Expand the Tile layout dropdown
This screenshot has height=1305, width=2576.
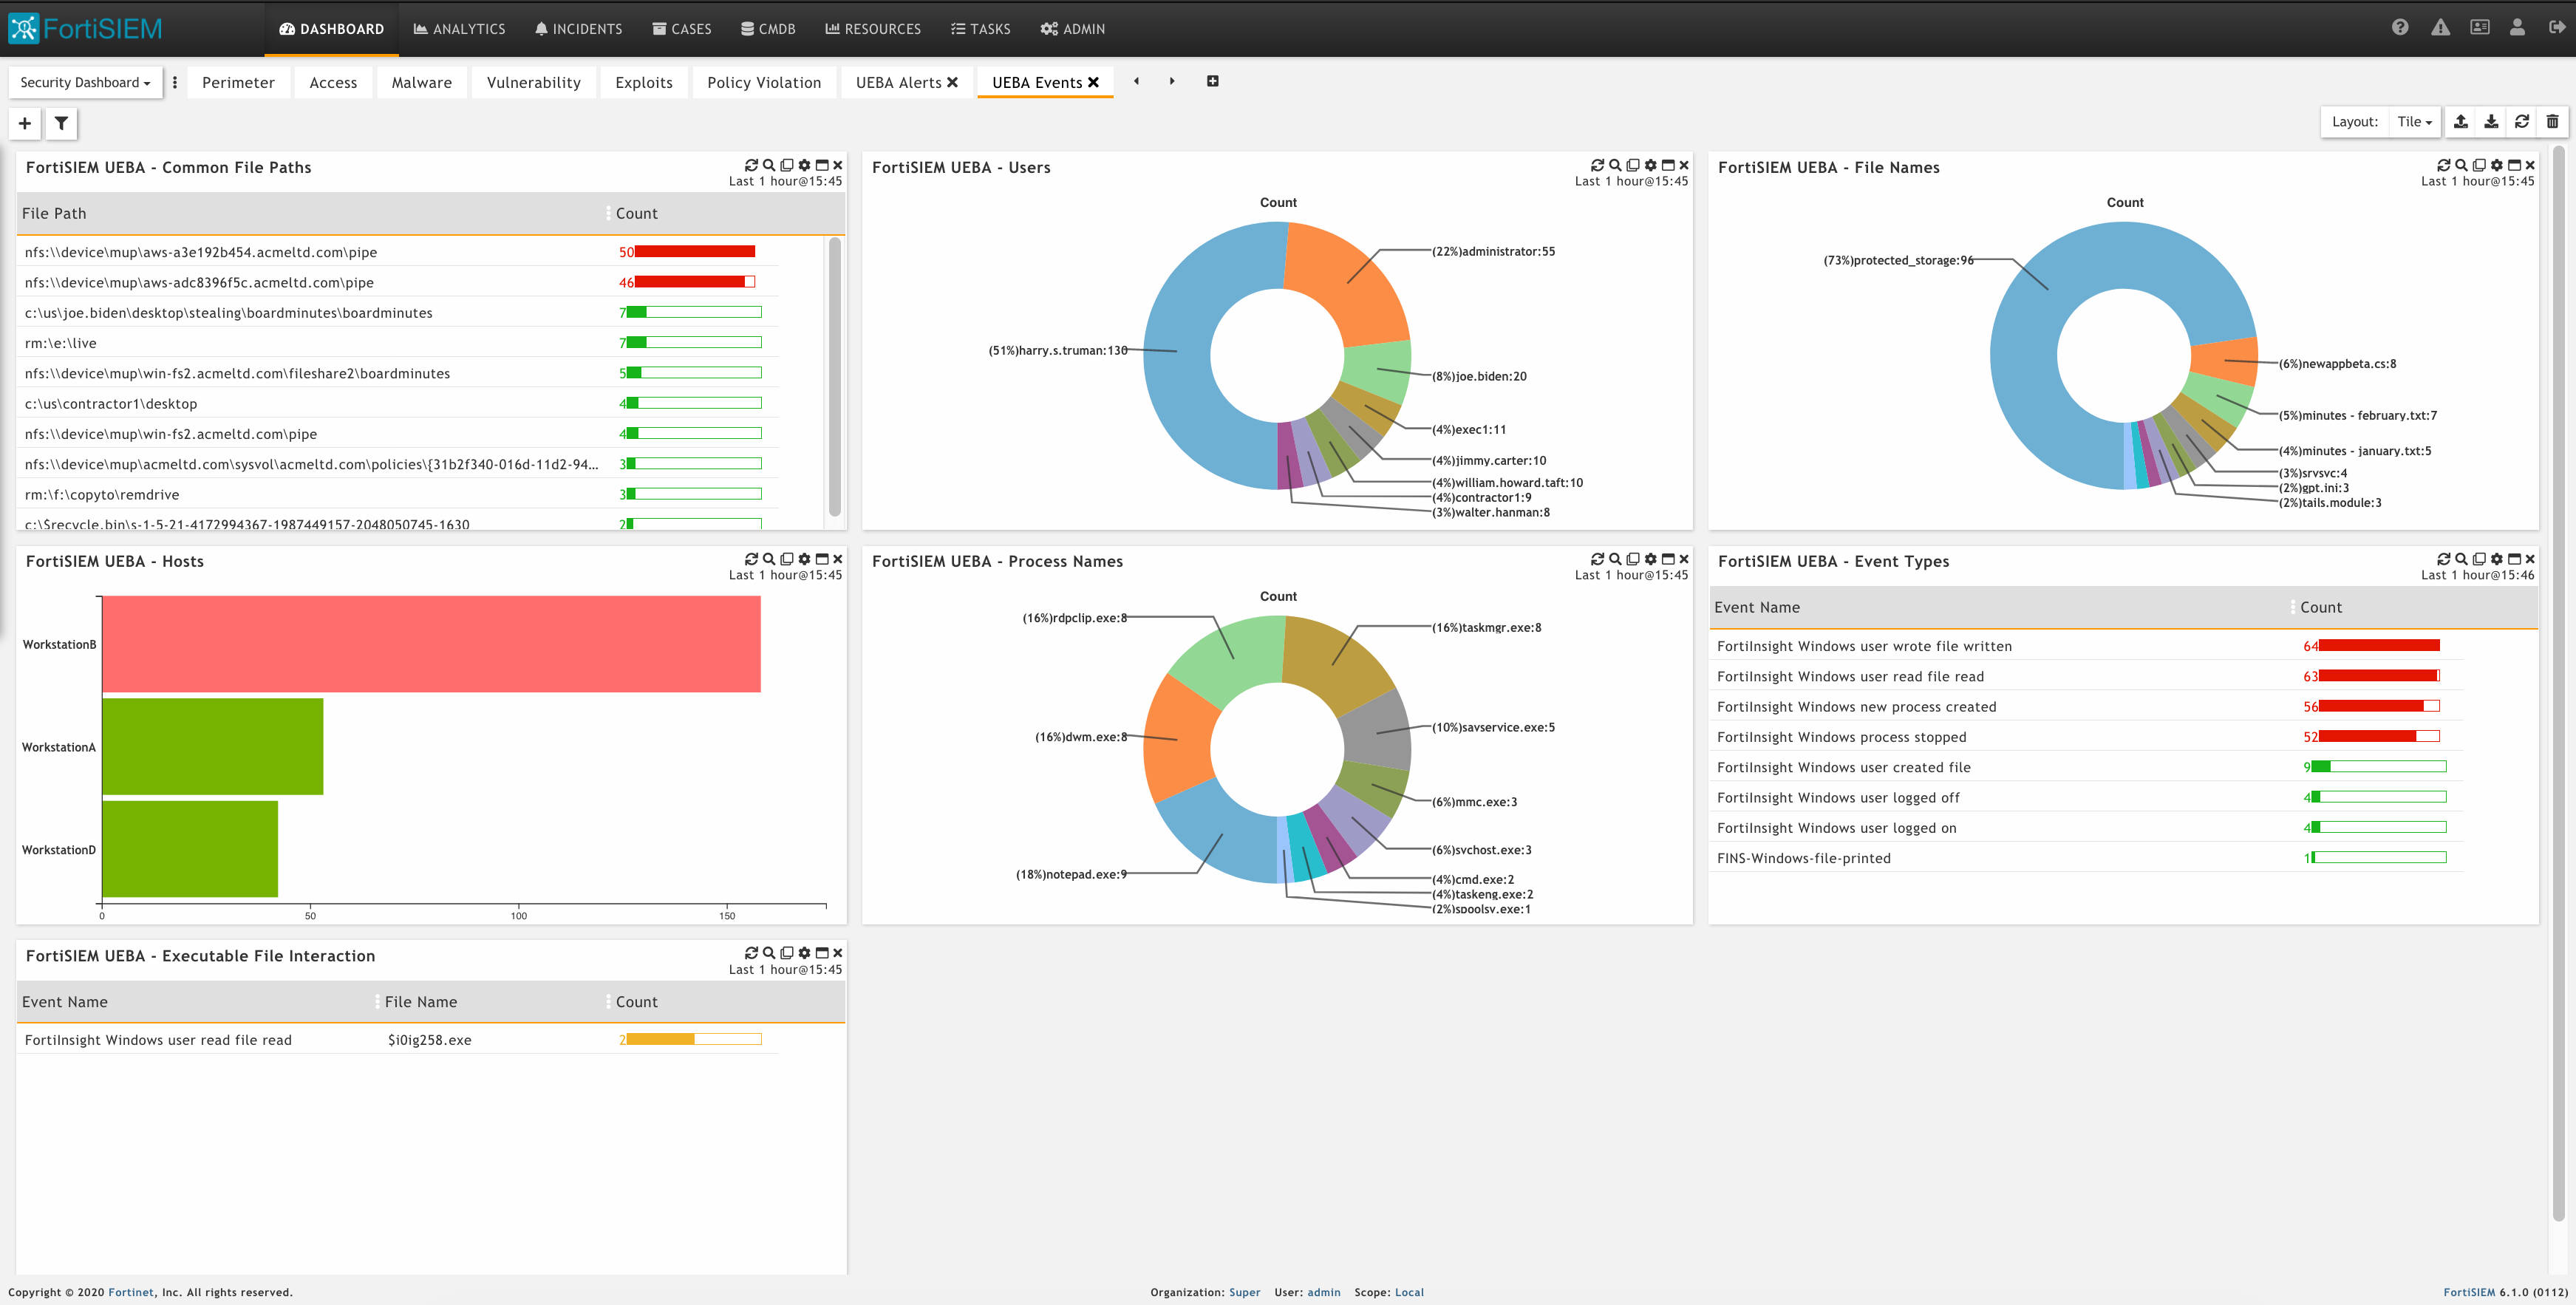click(2414, 121)
